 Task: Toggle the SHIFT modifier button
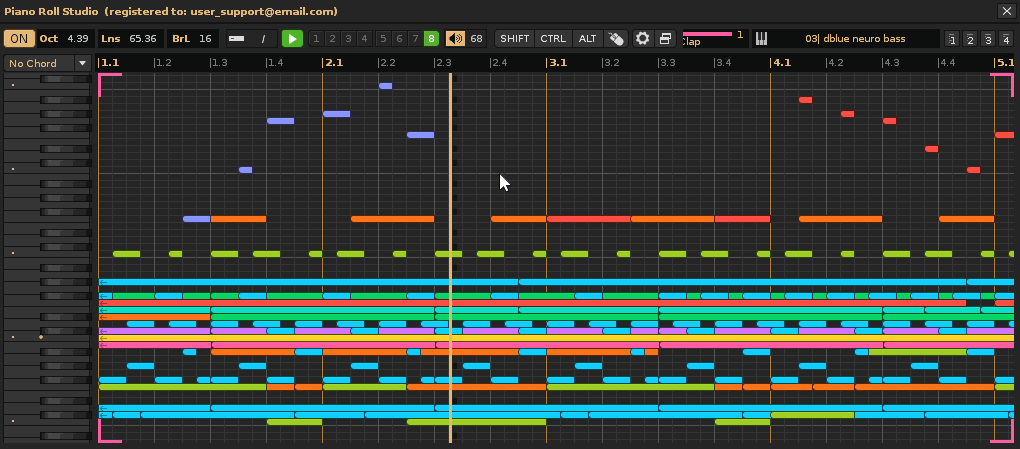pyautogui.click(x=515, y=39)
